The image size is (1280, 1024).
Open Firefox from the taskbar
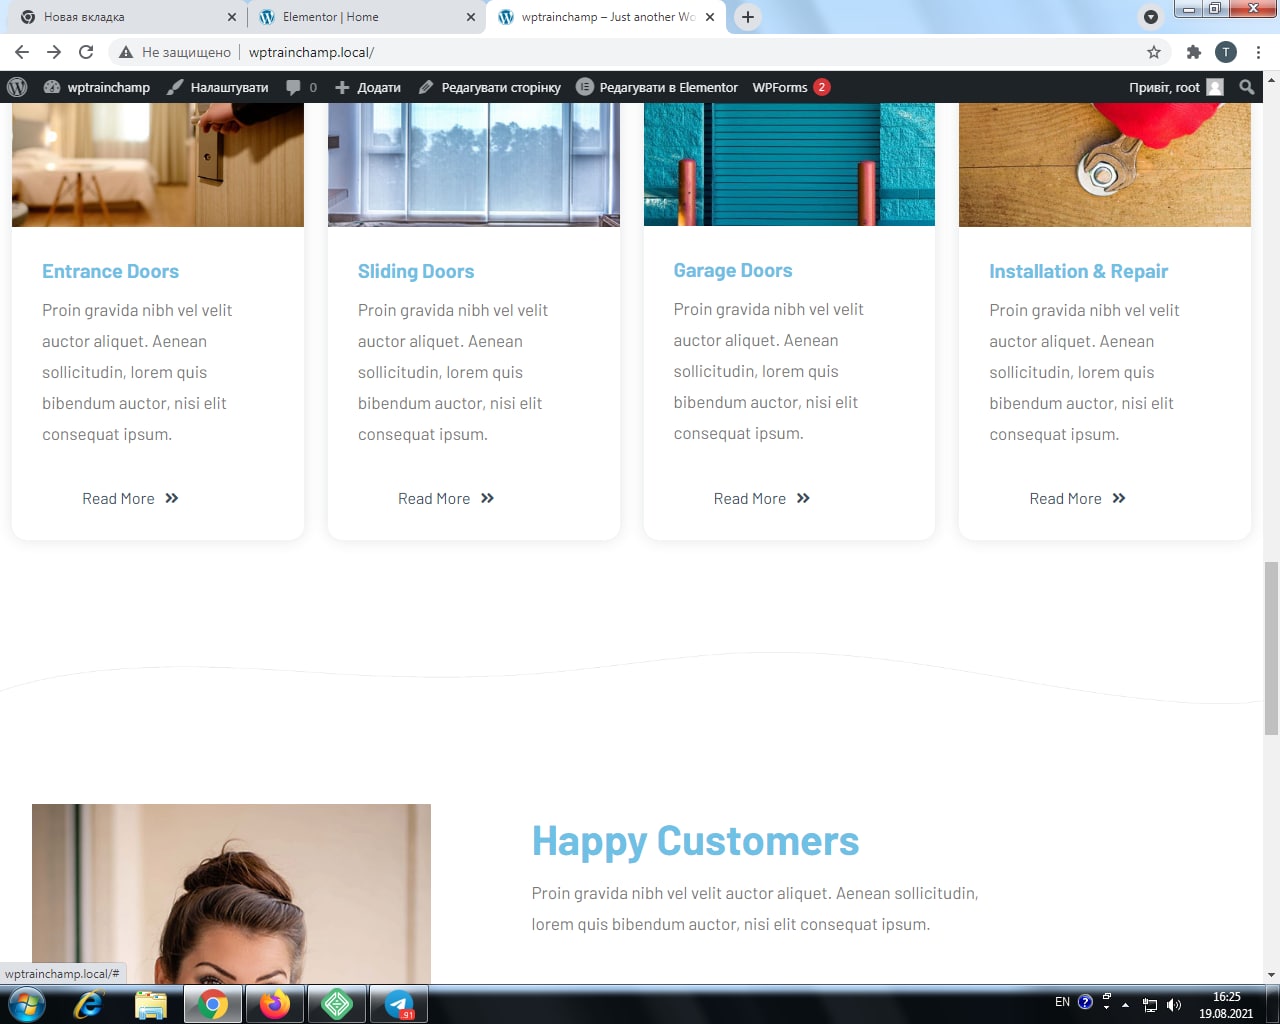pyautogui.click(x=275, y=1004)
